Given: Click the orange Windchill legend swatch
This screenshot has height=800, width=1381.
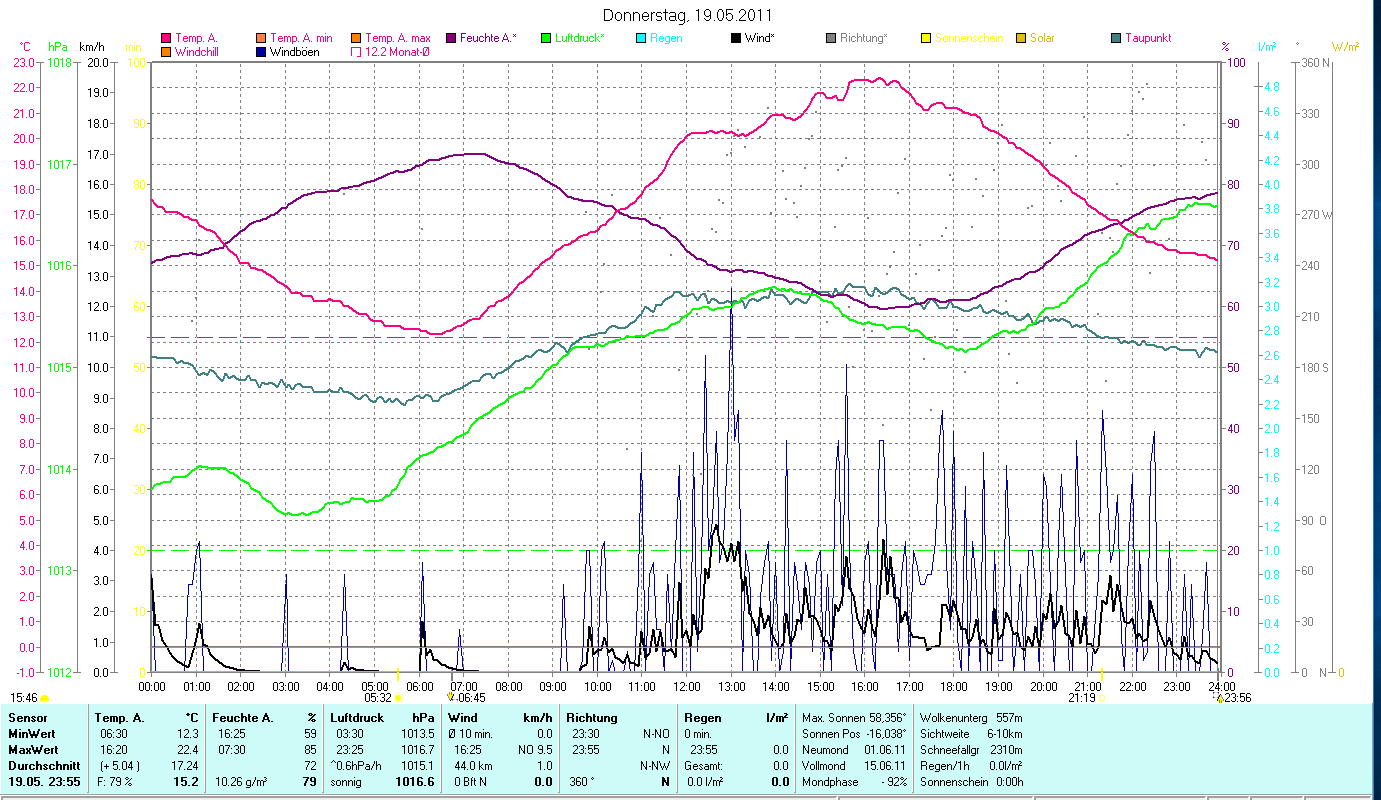Looking at the screenshot, I should [x=165, y=51].
